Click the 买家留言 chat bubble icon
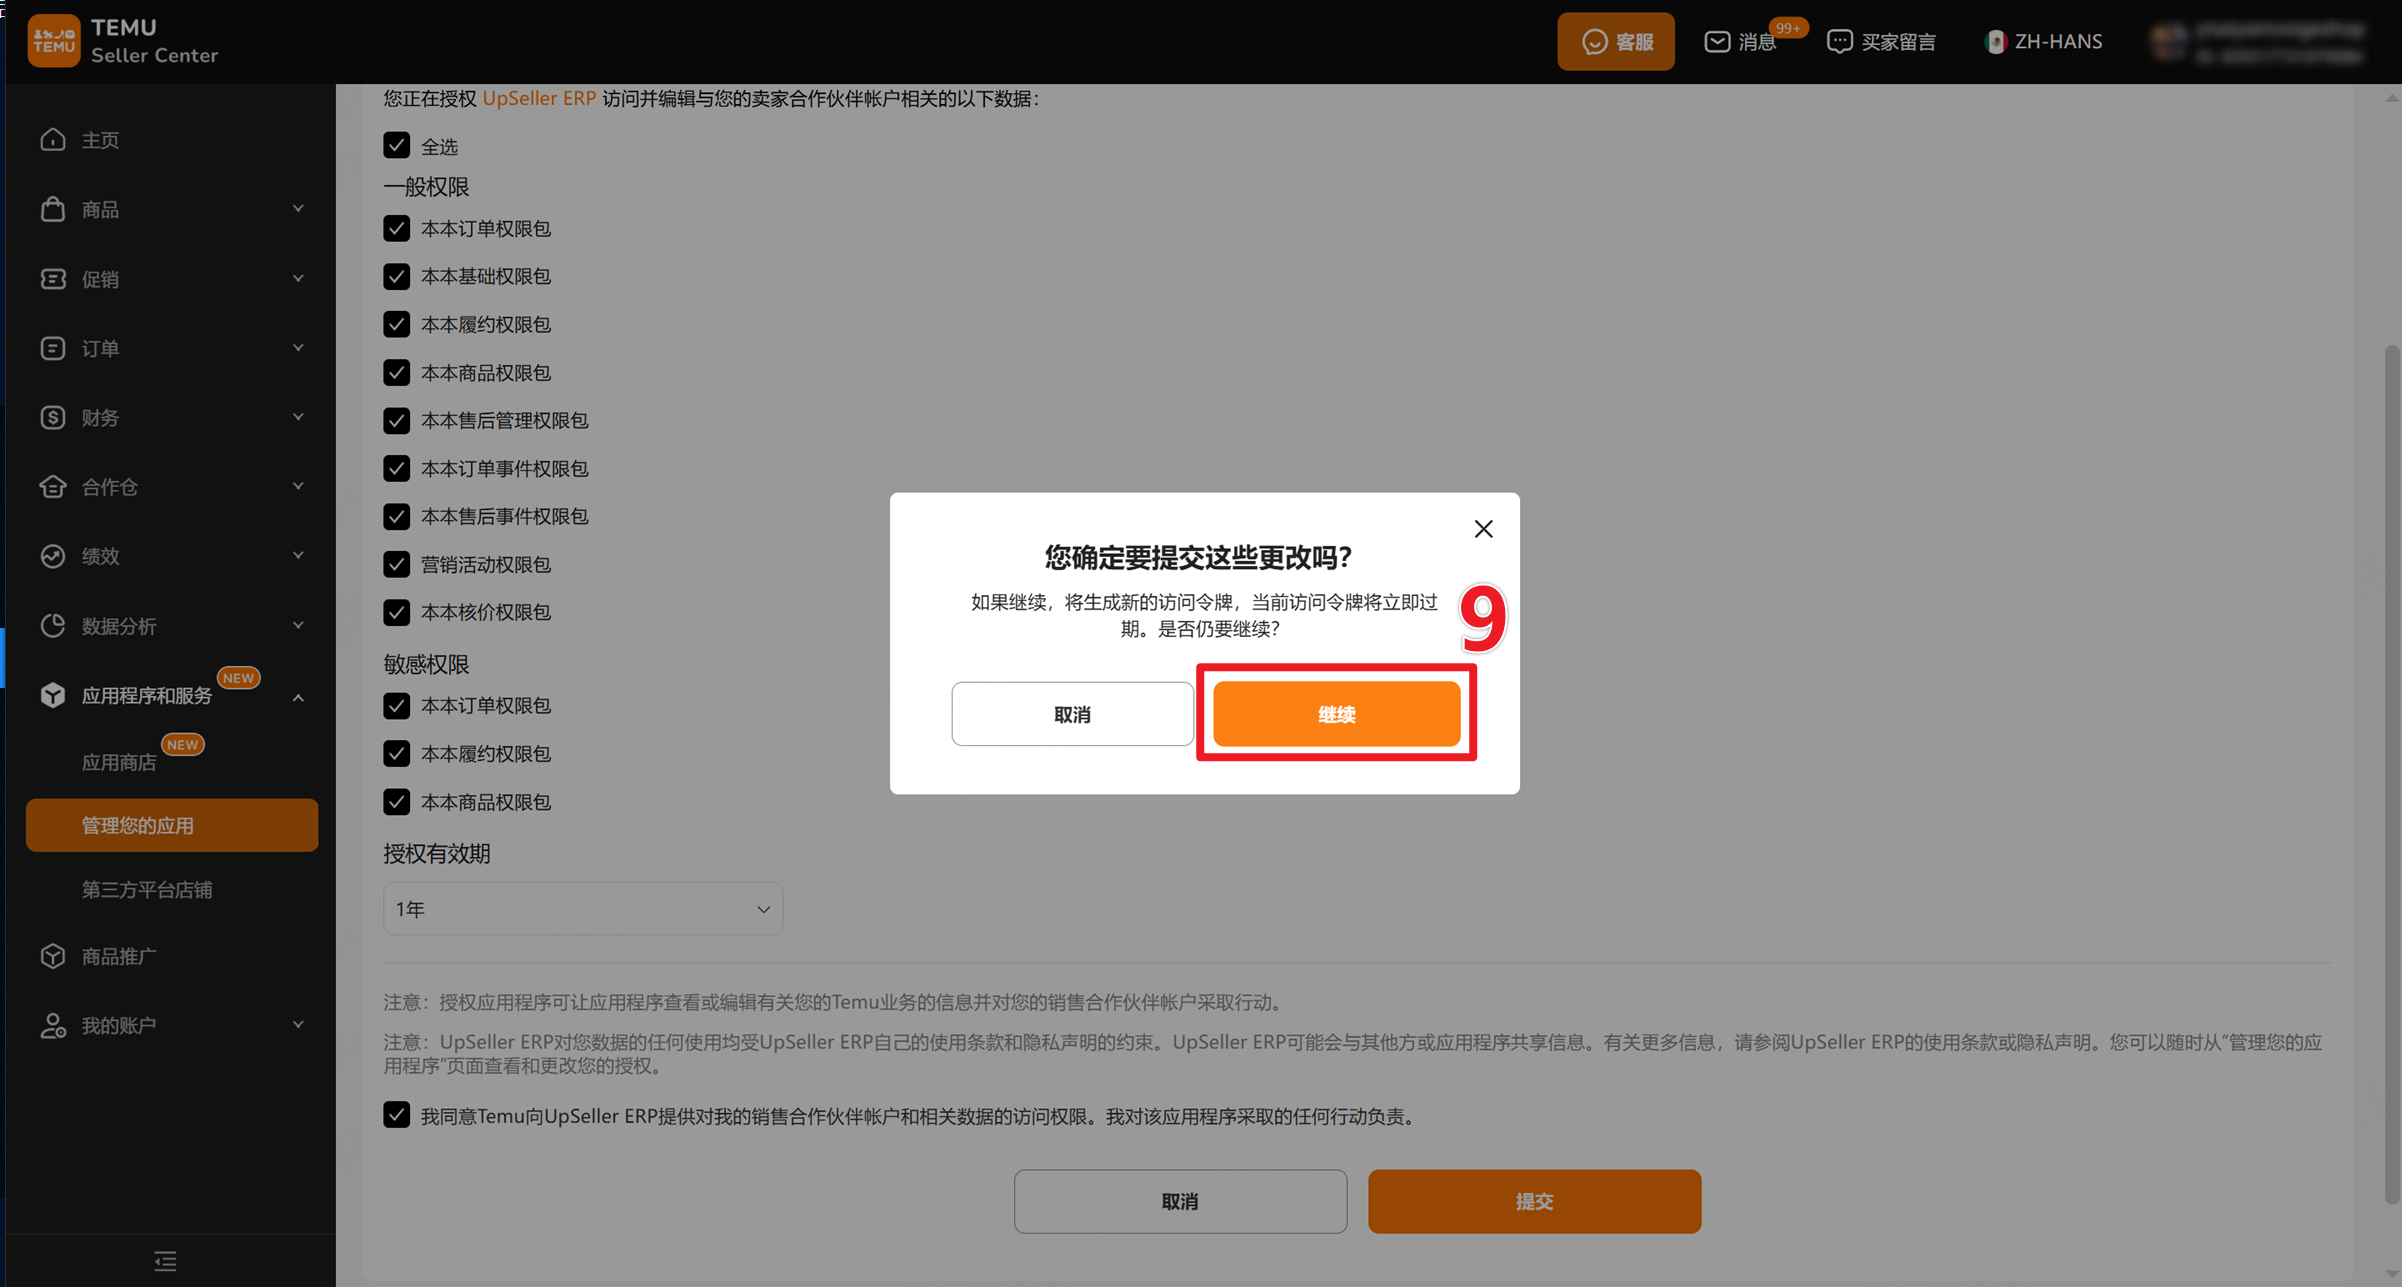The height and width of the screenshot is (1287, 2402). (1839, 41)
